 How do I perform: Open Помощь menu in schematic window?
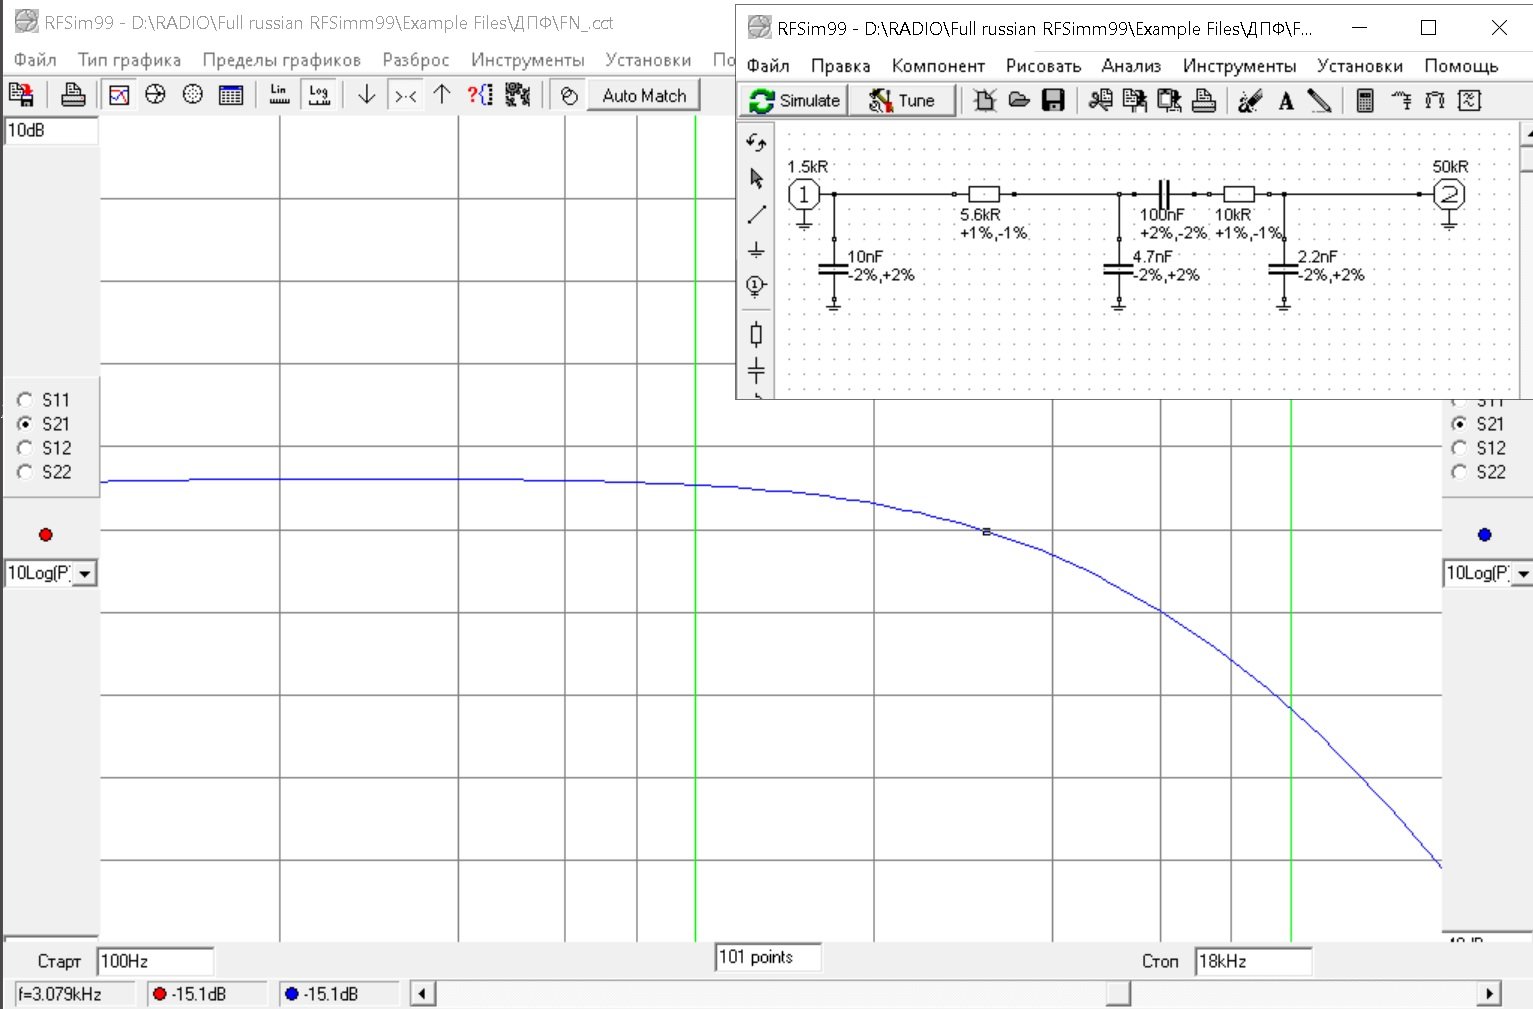[1461, 66]
